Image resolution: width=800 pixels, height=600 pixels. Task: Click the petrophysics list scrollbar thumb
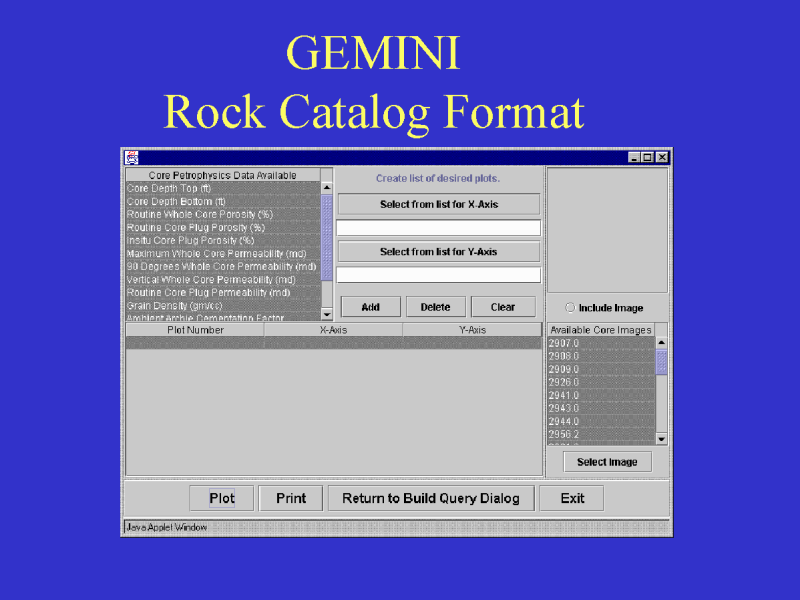327,238
